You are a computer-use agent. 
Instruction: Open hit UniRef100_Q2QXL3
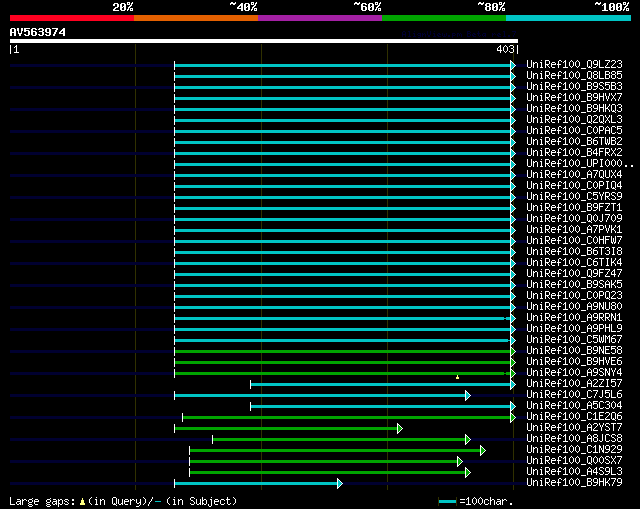(x=574, y=120)
